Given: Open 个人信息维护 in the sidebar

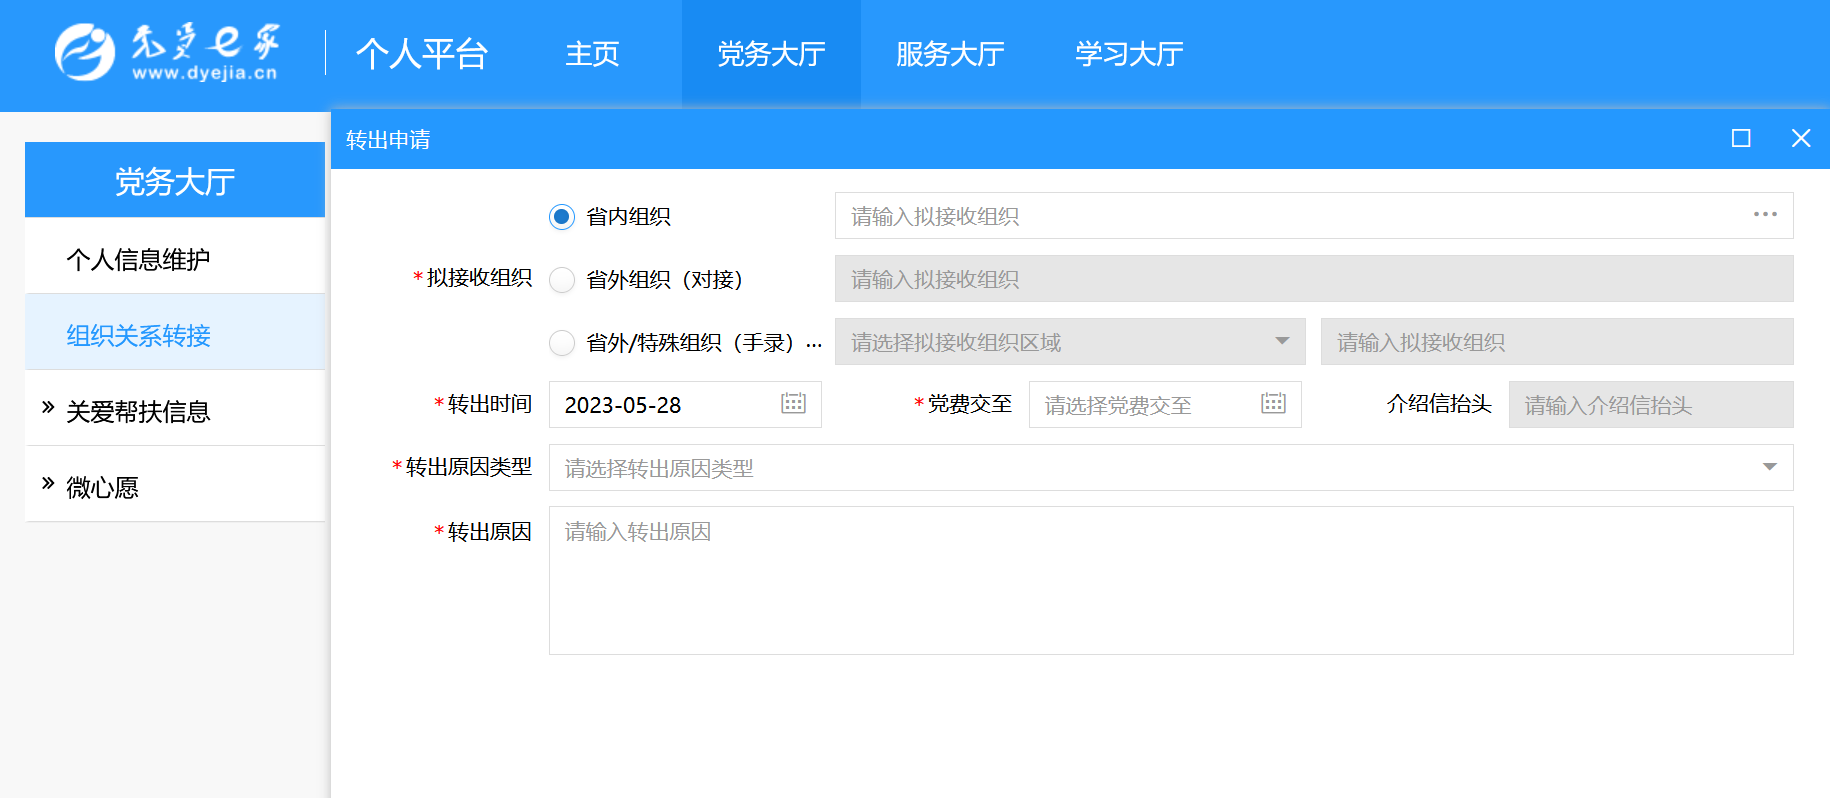Looking at the screenshot, I should tap(138, 259).
